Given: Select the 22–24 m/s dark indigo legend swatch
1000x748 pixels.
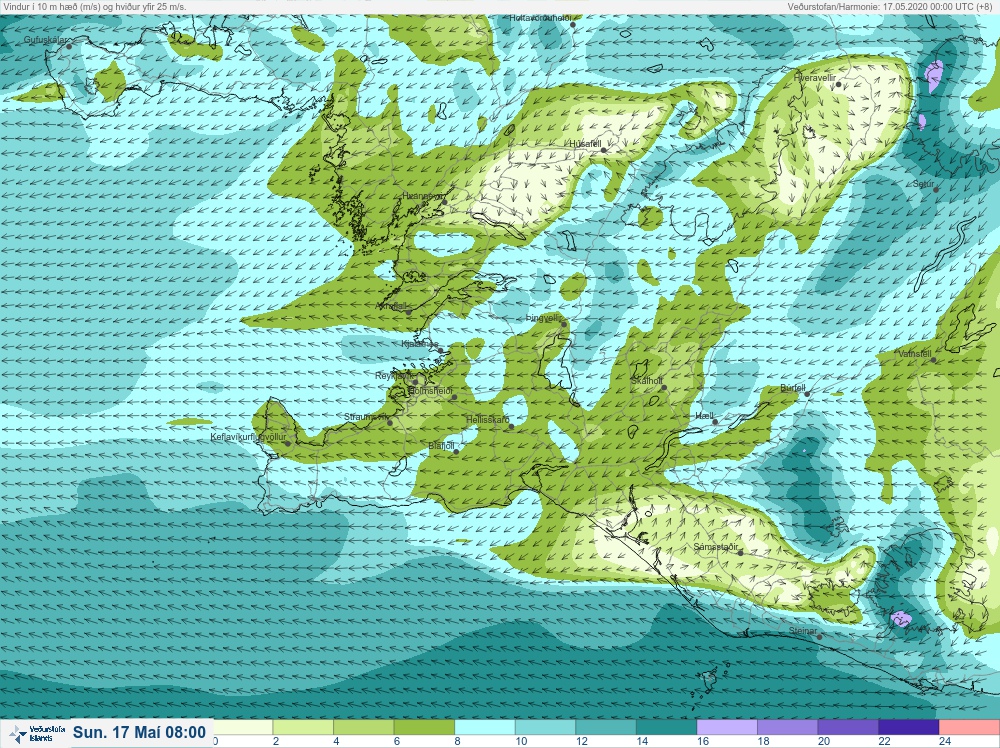Looking at the screenshot, I should [909, 727].
